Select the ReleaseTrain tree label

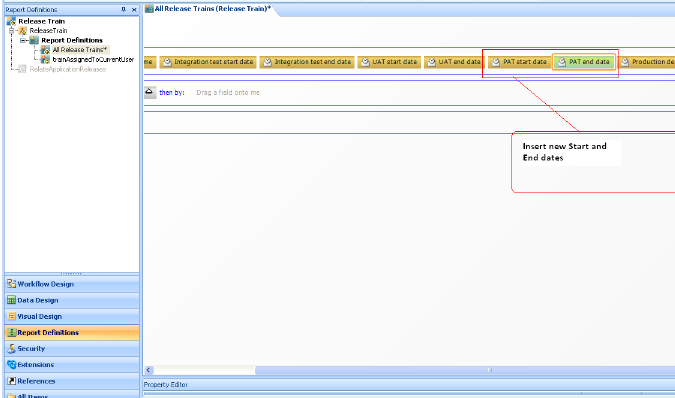(48, 31)
